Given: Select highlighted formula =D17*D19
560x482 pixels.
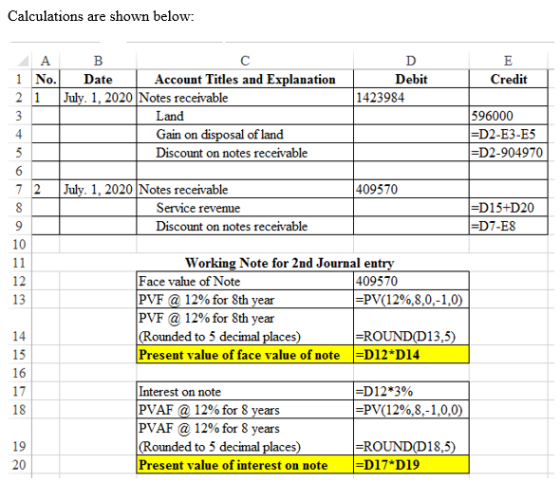Looking at the screenshot, I should pyautogui.click(x=411, y=465).
